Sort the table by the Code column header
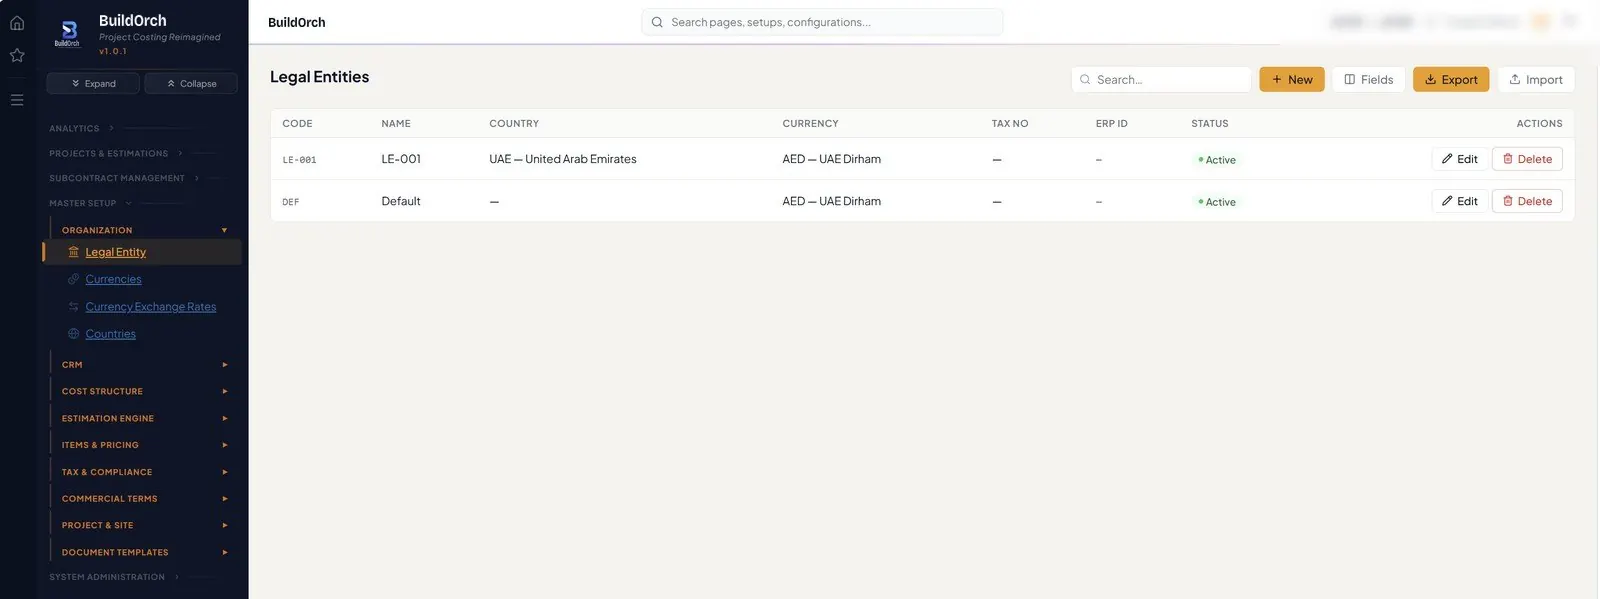 point(297,124)
